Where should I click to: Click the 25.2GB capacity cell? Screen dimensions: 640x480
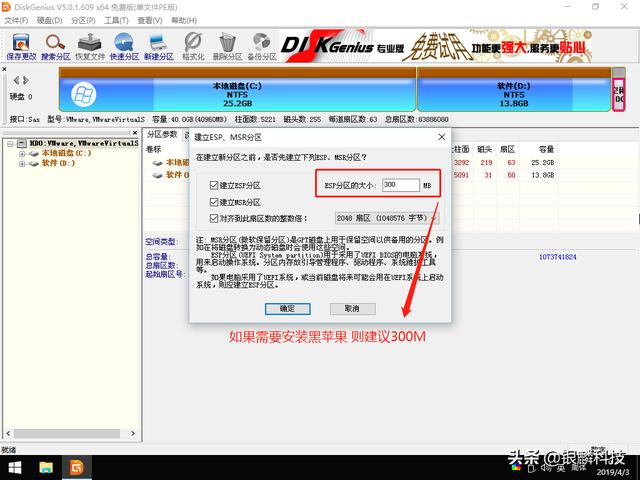coord(542,162)
